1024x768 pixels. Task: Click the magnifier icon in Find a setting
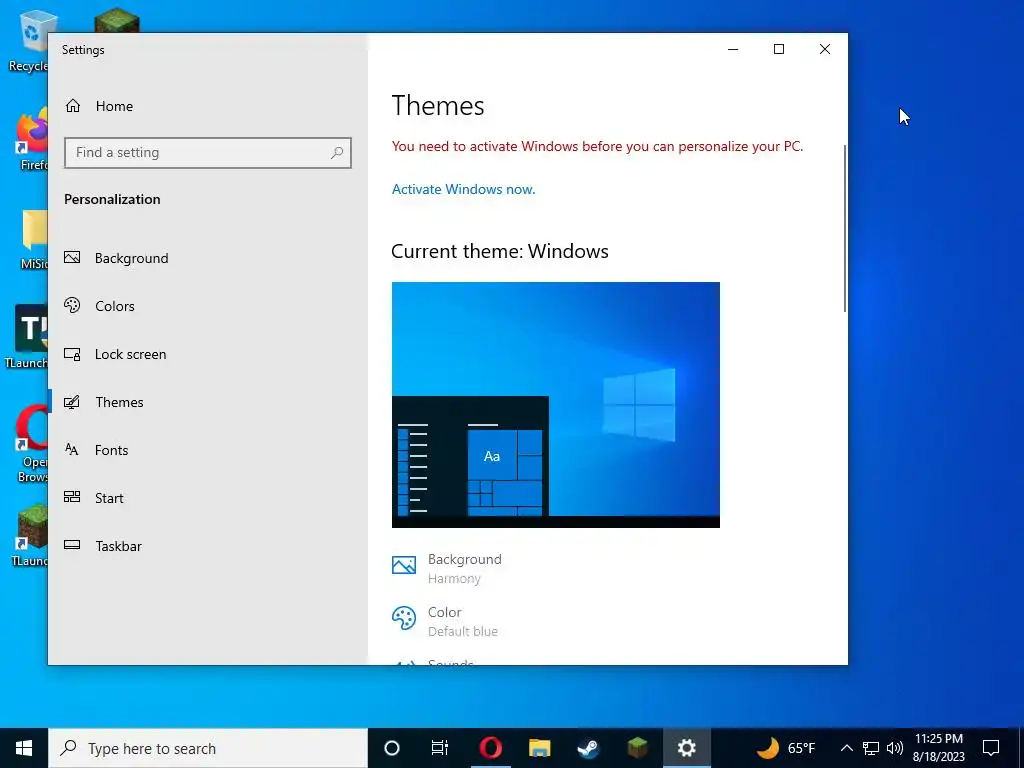pos(337,153)
